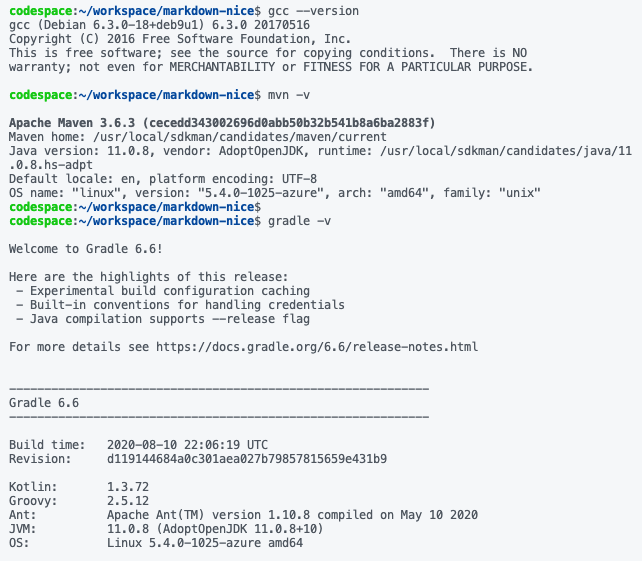Click the mvn -v command text
This screenshot has width=642, height=561.
(x=289, y=95)
